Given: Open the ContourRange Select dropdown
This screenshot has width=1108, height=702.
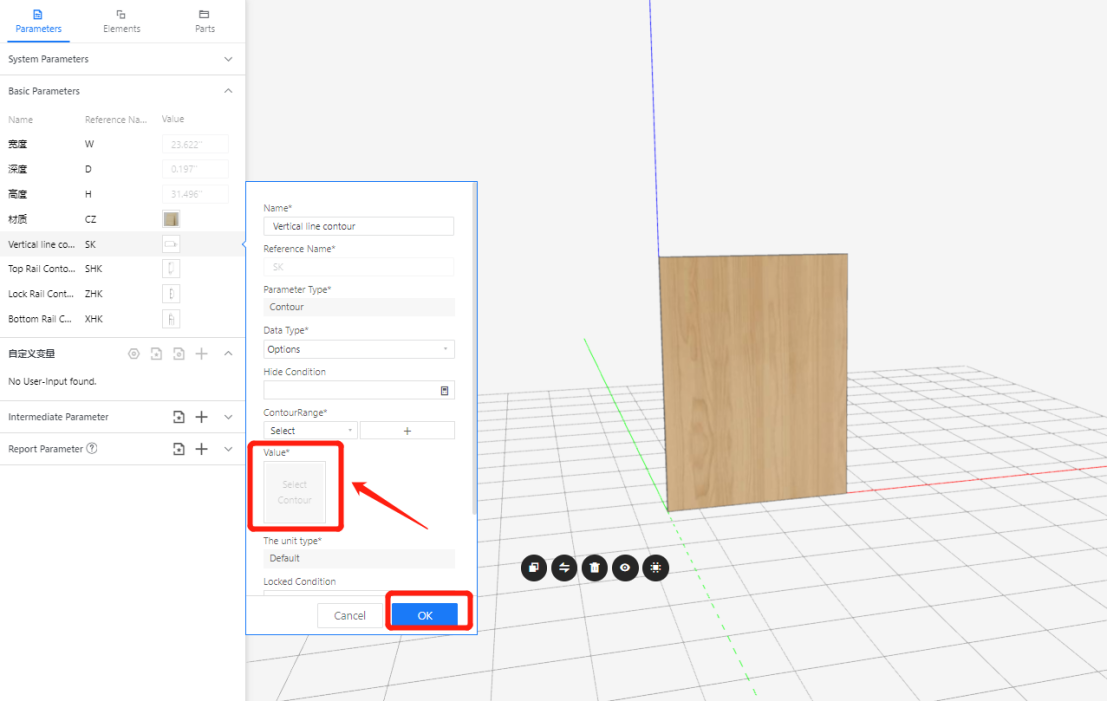Looking at the screenshot, I should coord(310,430).
